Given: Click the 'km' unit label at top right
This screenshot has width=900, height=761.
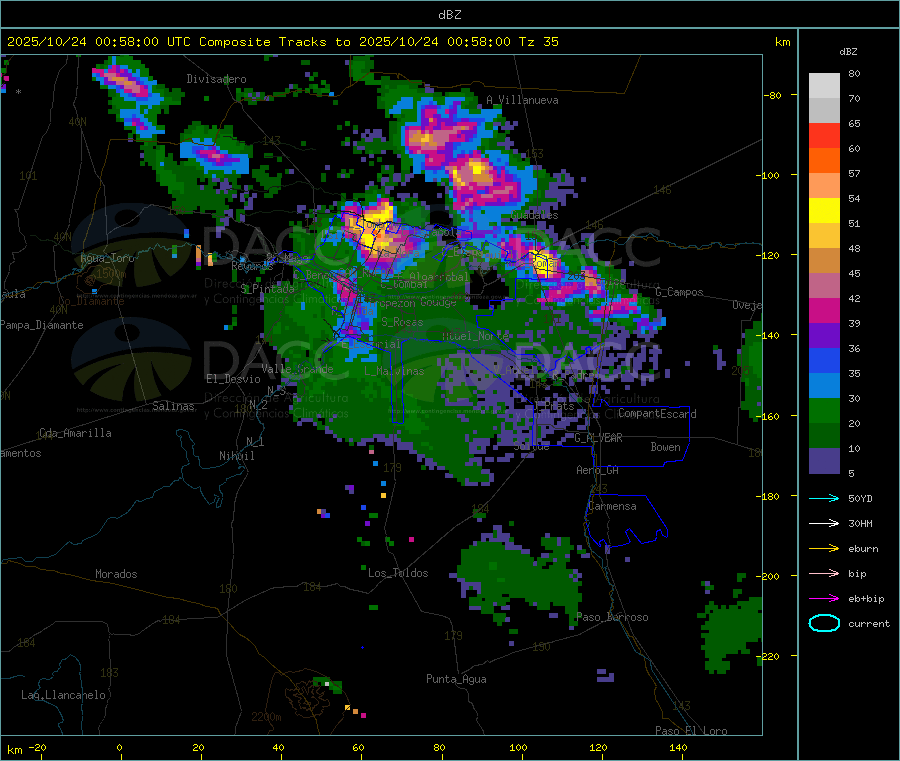Looking at the screenshot, I should coord(782,42).
